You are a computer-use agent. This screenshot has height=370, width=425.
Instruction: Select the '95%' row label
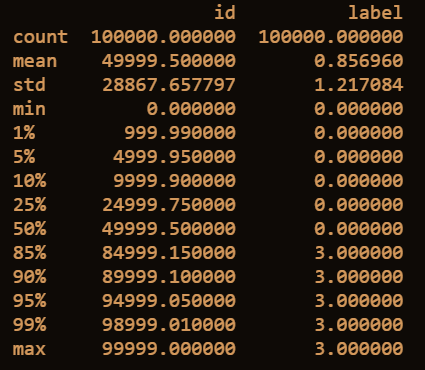[x=29, y=301]
